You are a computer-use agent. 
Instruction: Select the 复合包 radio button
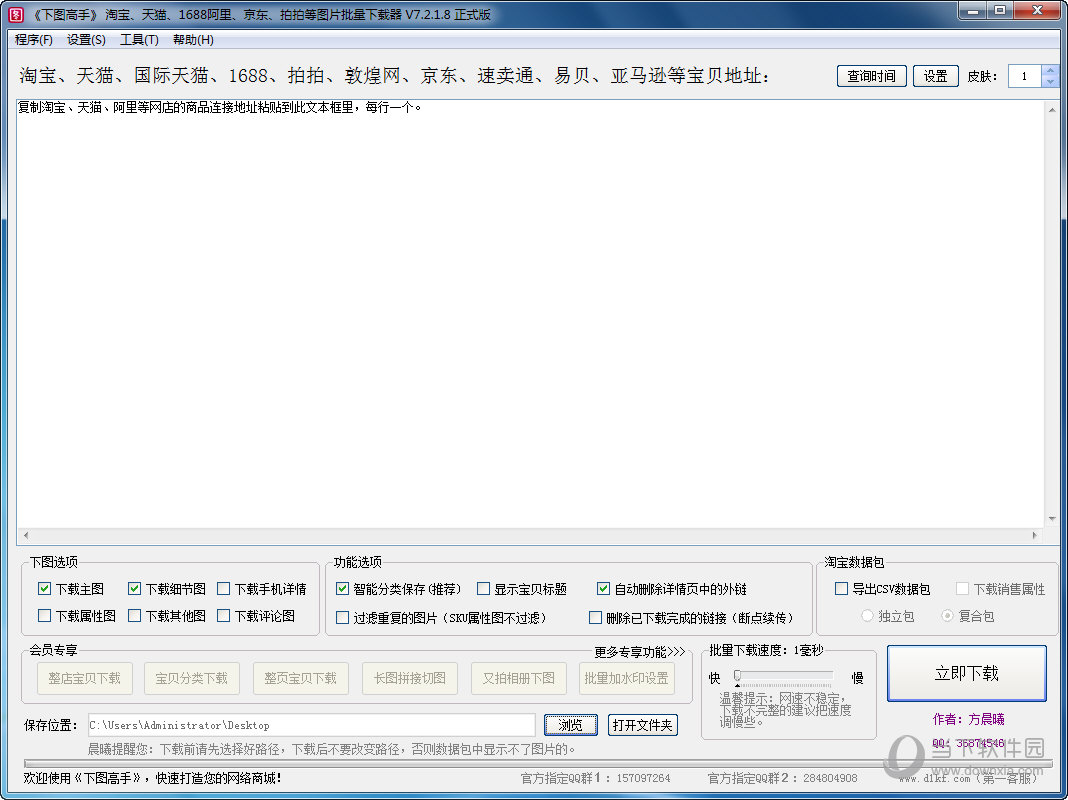(x=947, y=615)
